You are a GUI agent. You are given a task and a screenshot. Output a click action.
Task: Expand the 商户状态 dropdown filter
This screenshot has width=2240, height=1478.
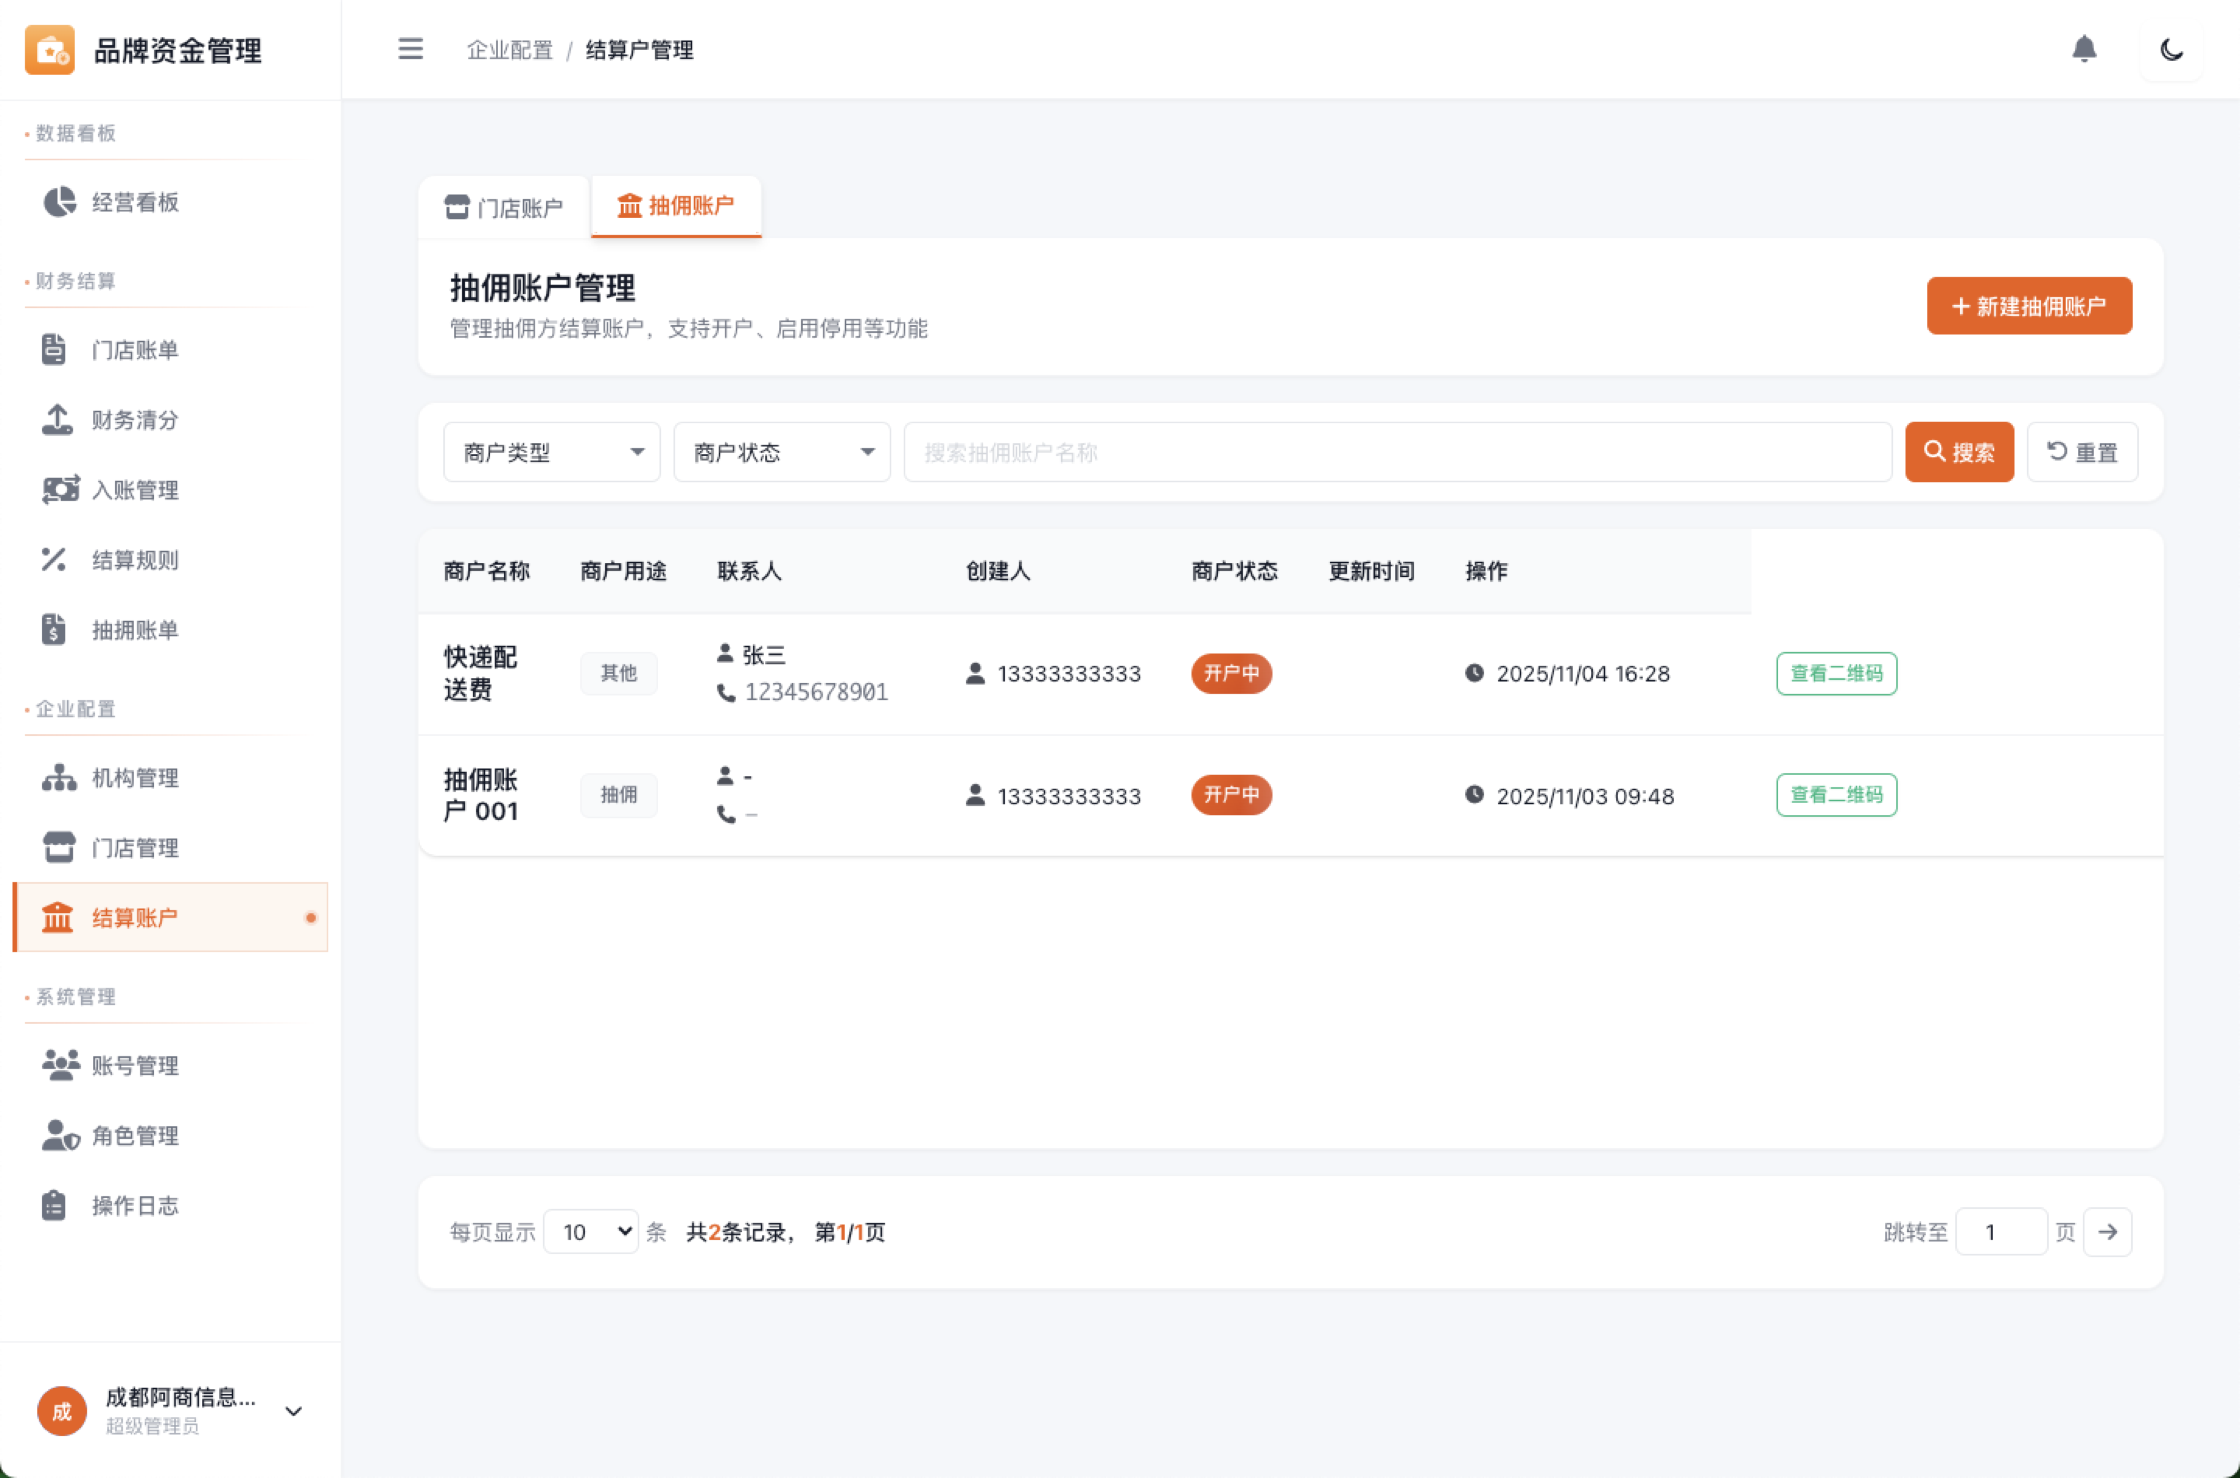coord(781,452)
